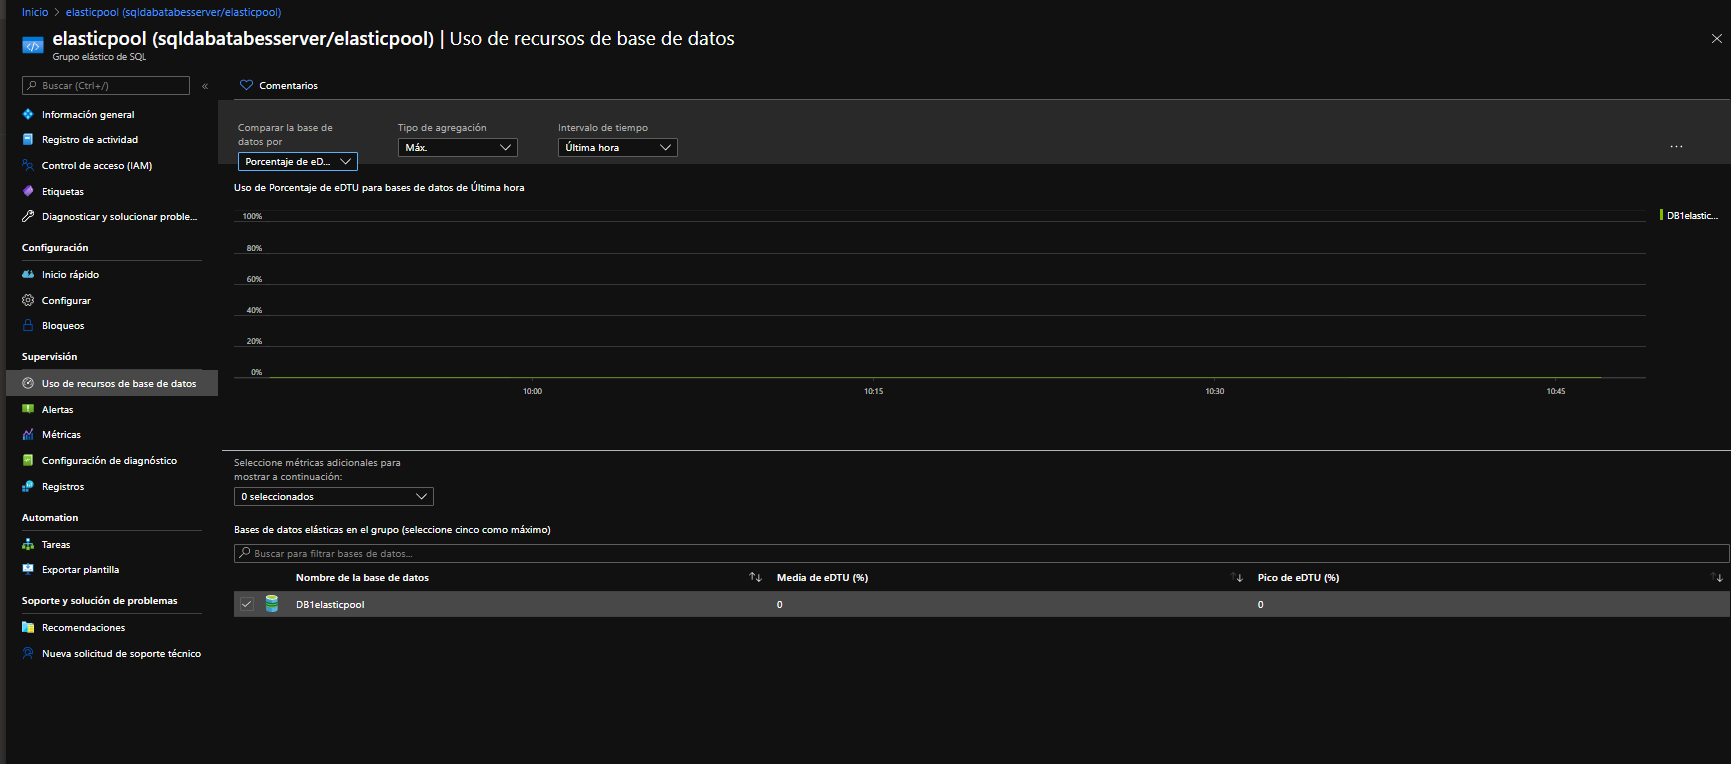Open Recomendaciones in the sidebar
This screenshot has height=764, width=1731.
tap(83, 628)
